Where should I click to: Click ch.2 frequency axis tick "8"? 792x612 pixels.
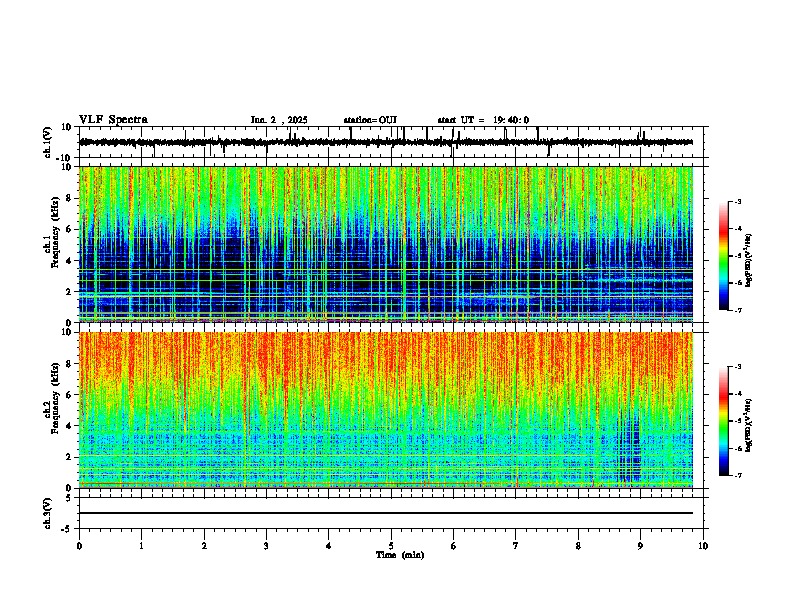(x=71, y=364)
